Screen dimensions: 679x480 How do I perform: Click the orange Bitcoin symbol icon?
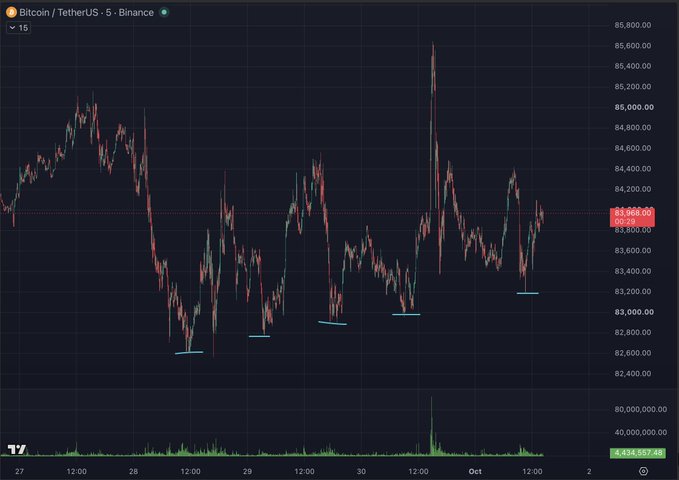click(x=11, y=12)
